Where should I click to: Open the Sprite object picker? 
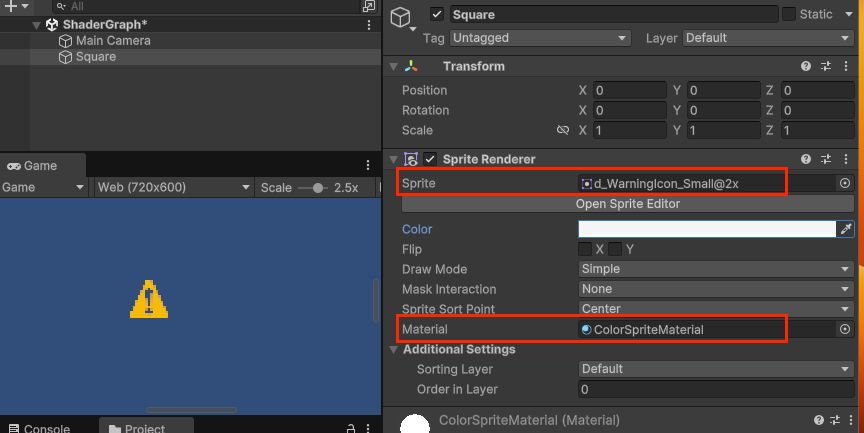tap(845, 183)
